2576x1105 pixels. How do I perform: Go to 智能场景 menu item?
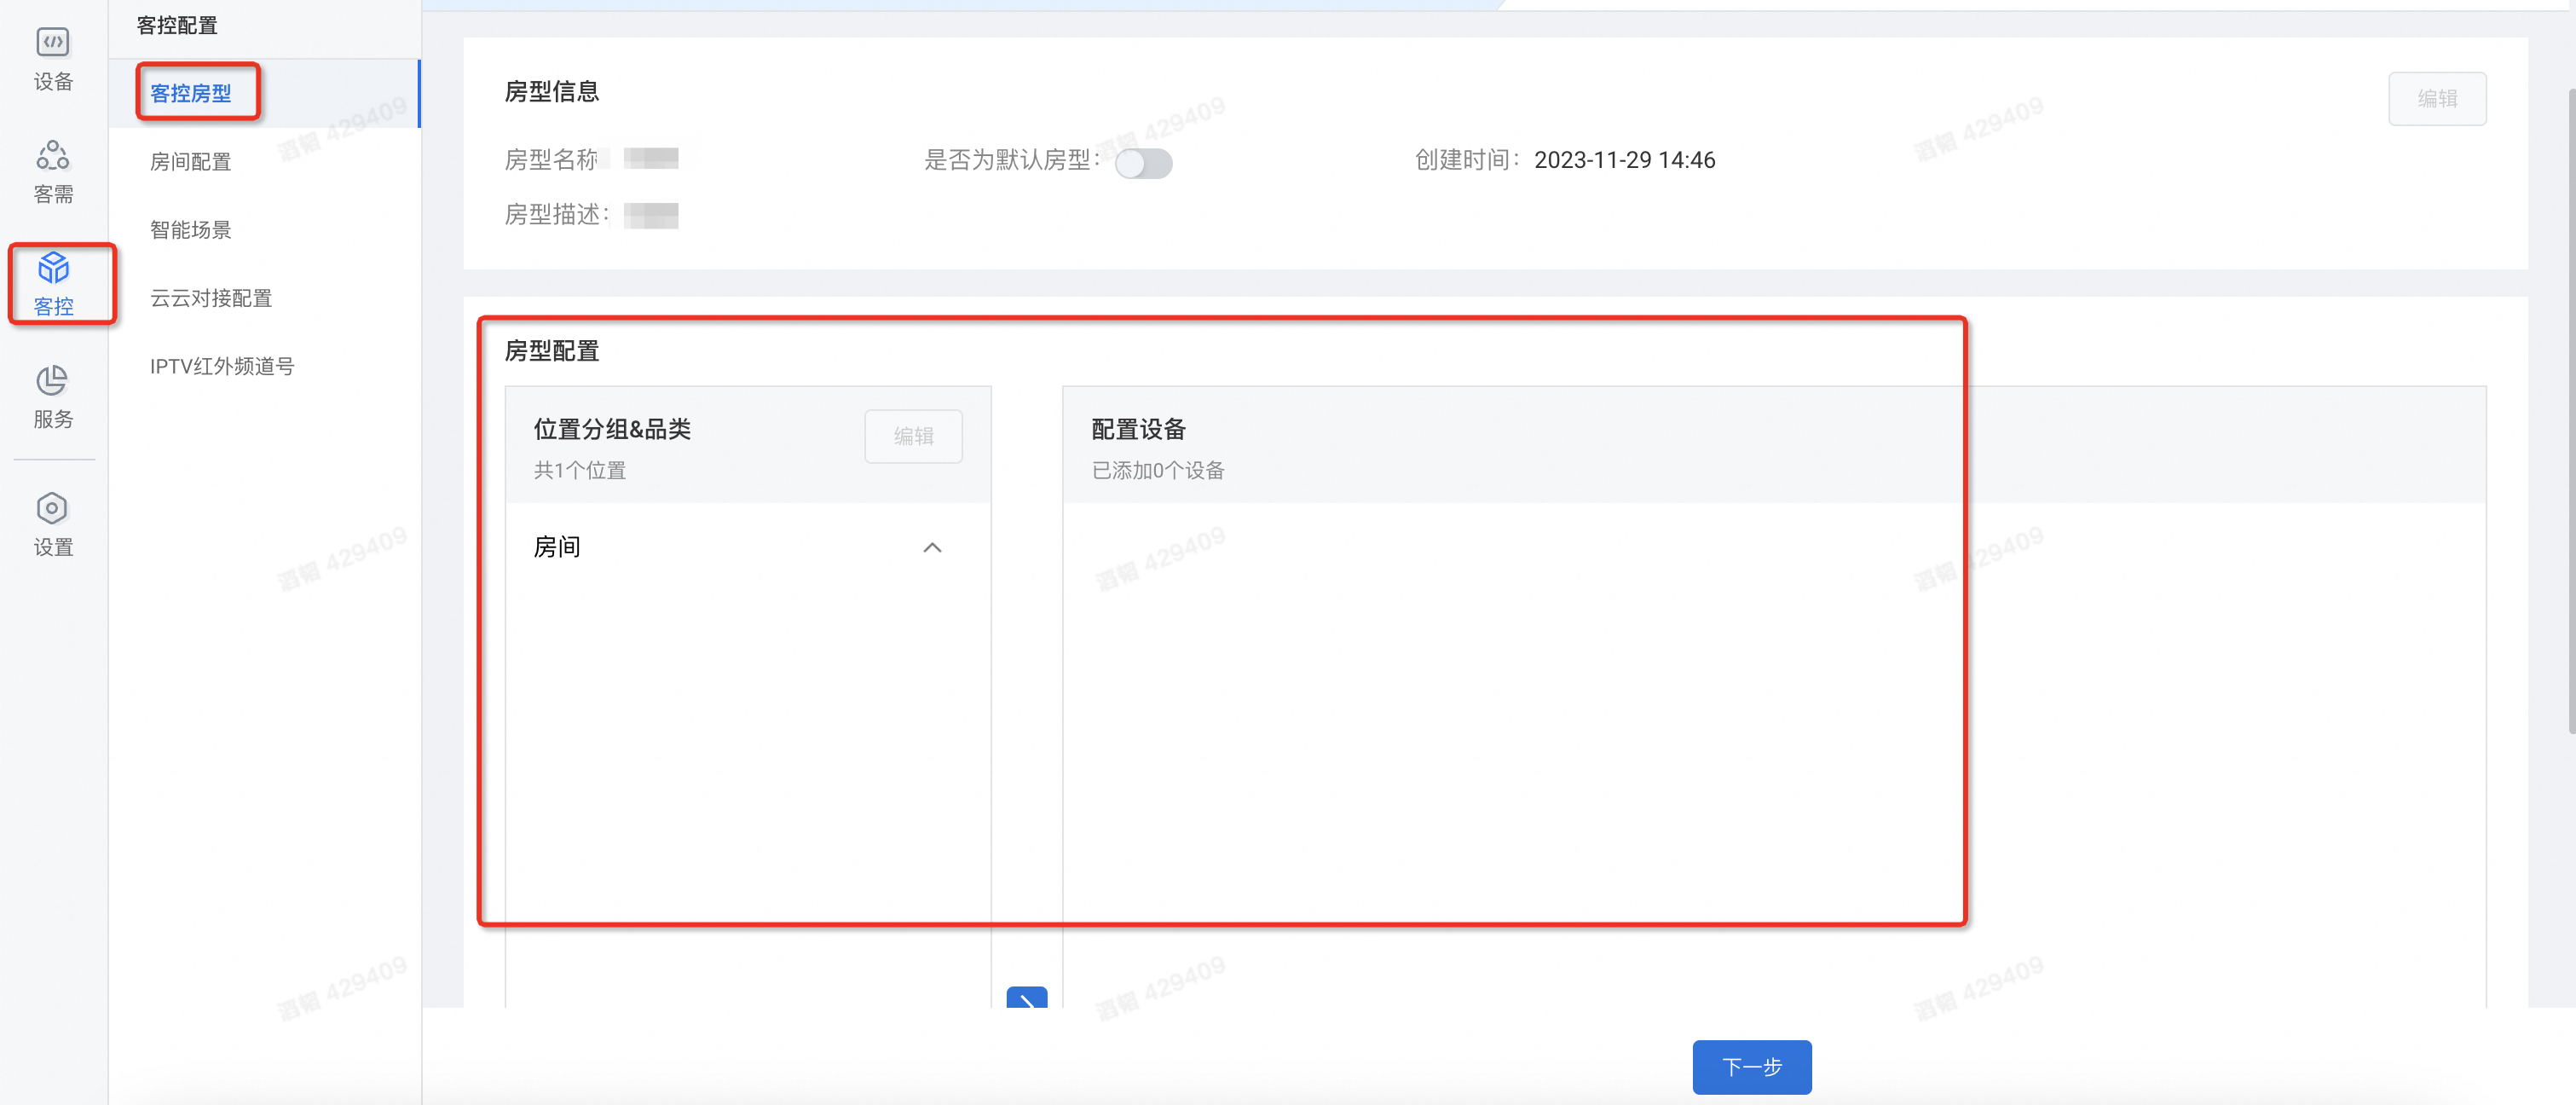click(x=190, y=229)
